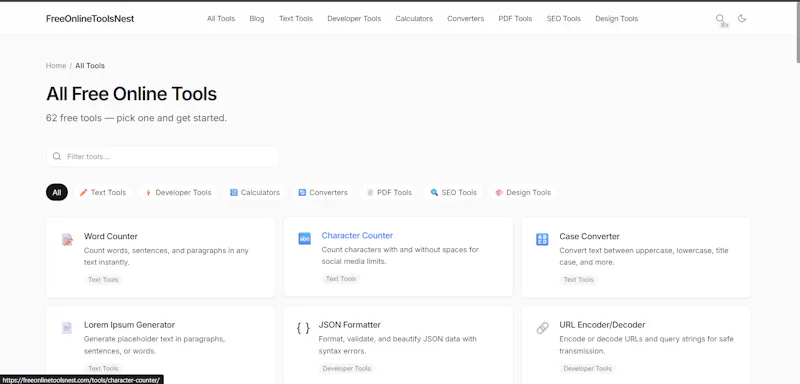The image size is (800, 384).
Task: Click the PDF Tools chip page icon
Action: click(x=370, y=193)
